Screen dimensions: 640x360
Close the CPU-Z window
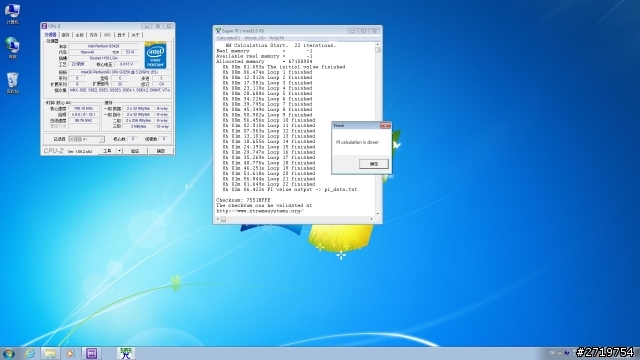pyautogui.click(x=169, y=26)
